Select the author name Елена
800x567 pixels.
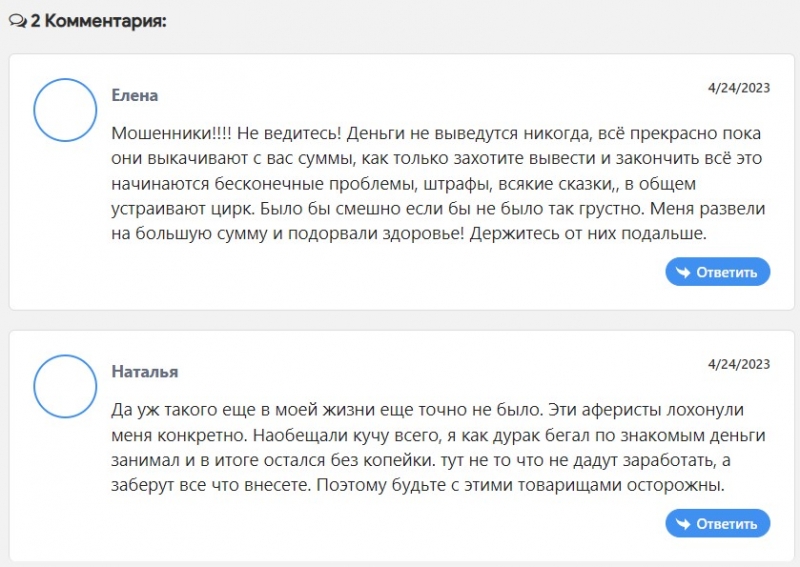(135, 95)
